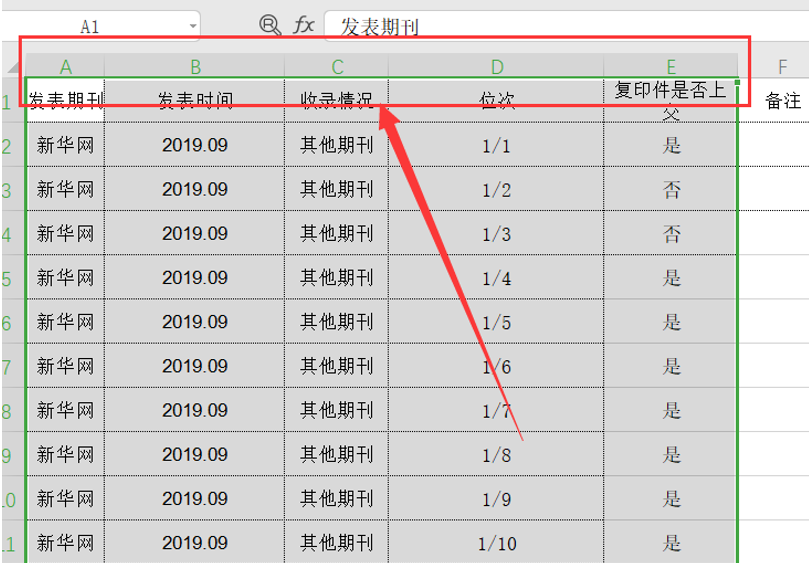Viewport: 809px width, 563px height.
Task: Click 否 in row 3, column E
Action: pyautogui.click(x=671, y=189)
